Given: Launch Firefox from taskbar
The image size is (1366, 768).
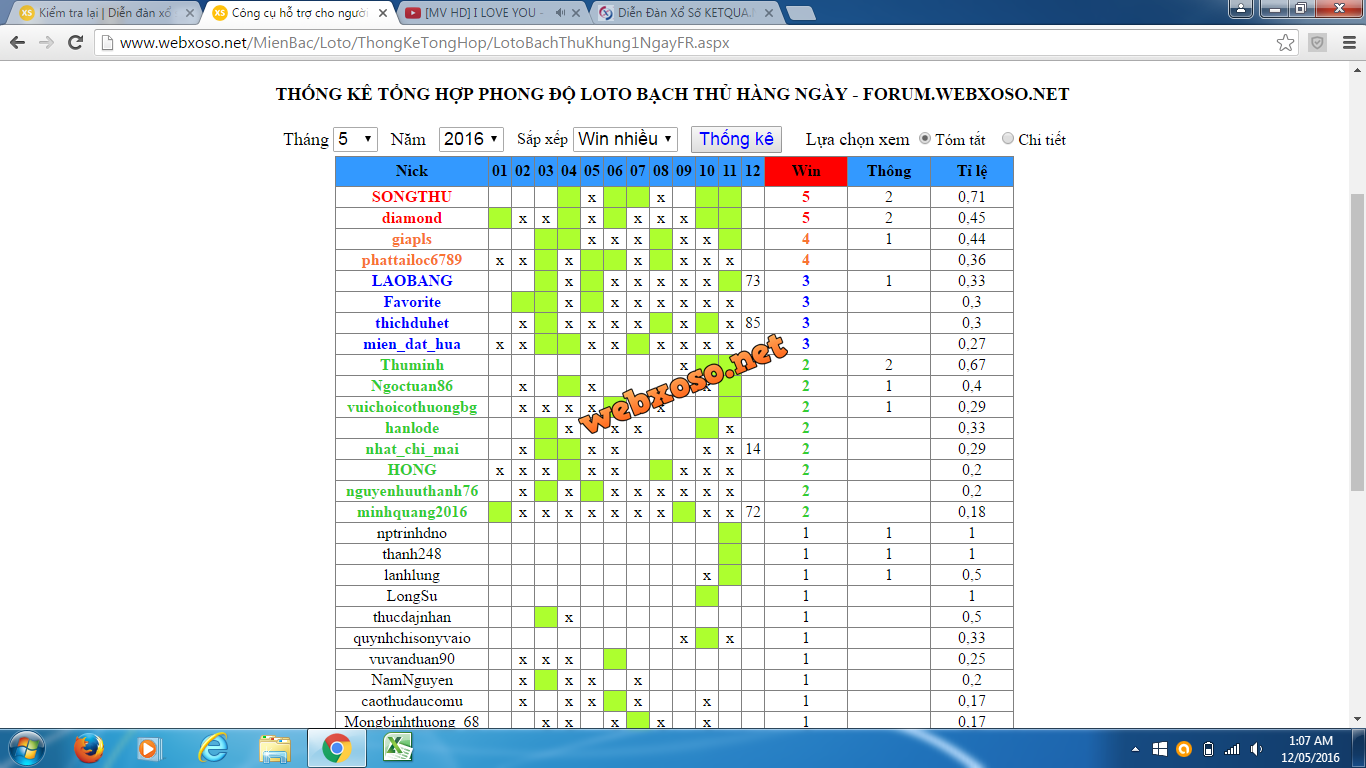Looking at the screenshot, I should tap(89, 748).
